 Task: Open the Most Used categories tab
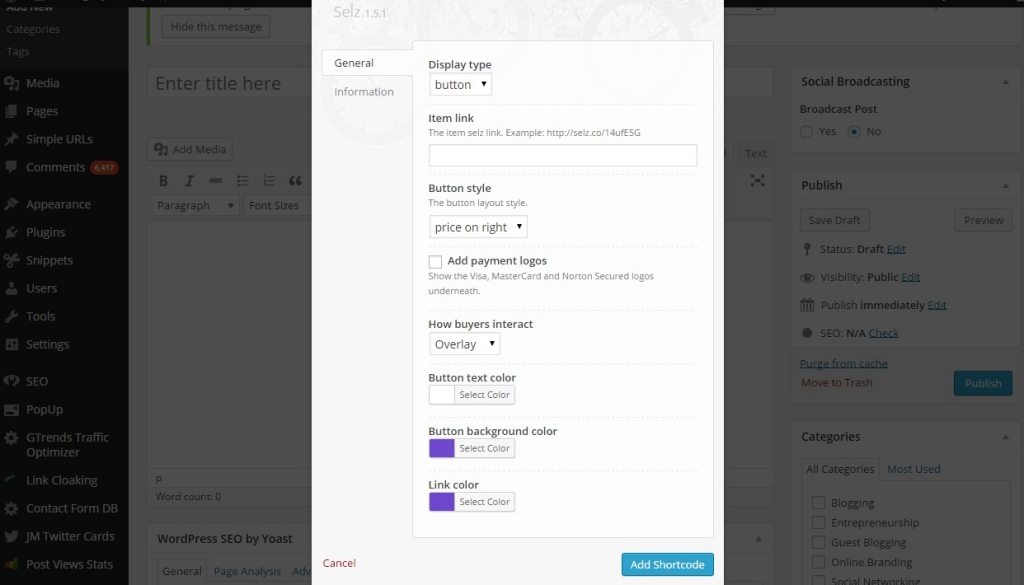[914, 469]
